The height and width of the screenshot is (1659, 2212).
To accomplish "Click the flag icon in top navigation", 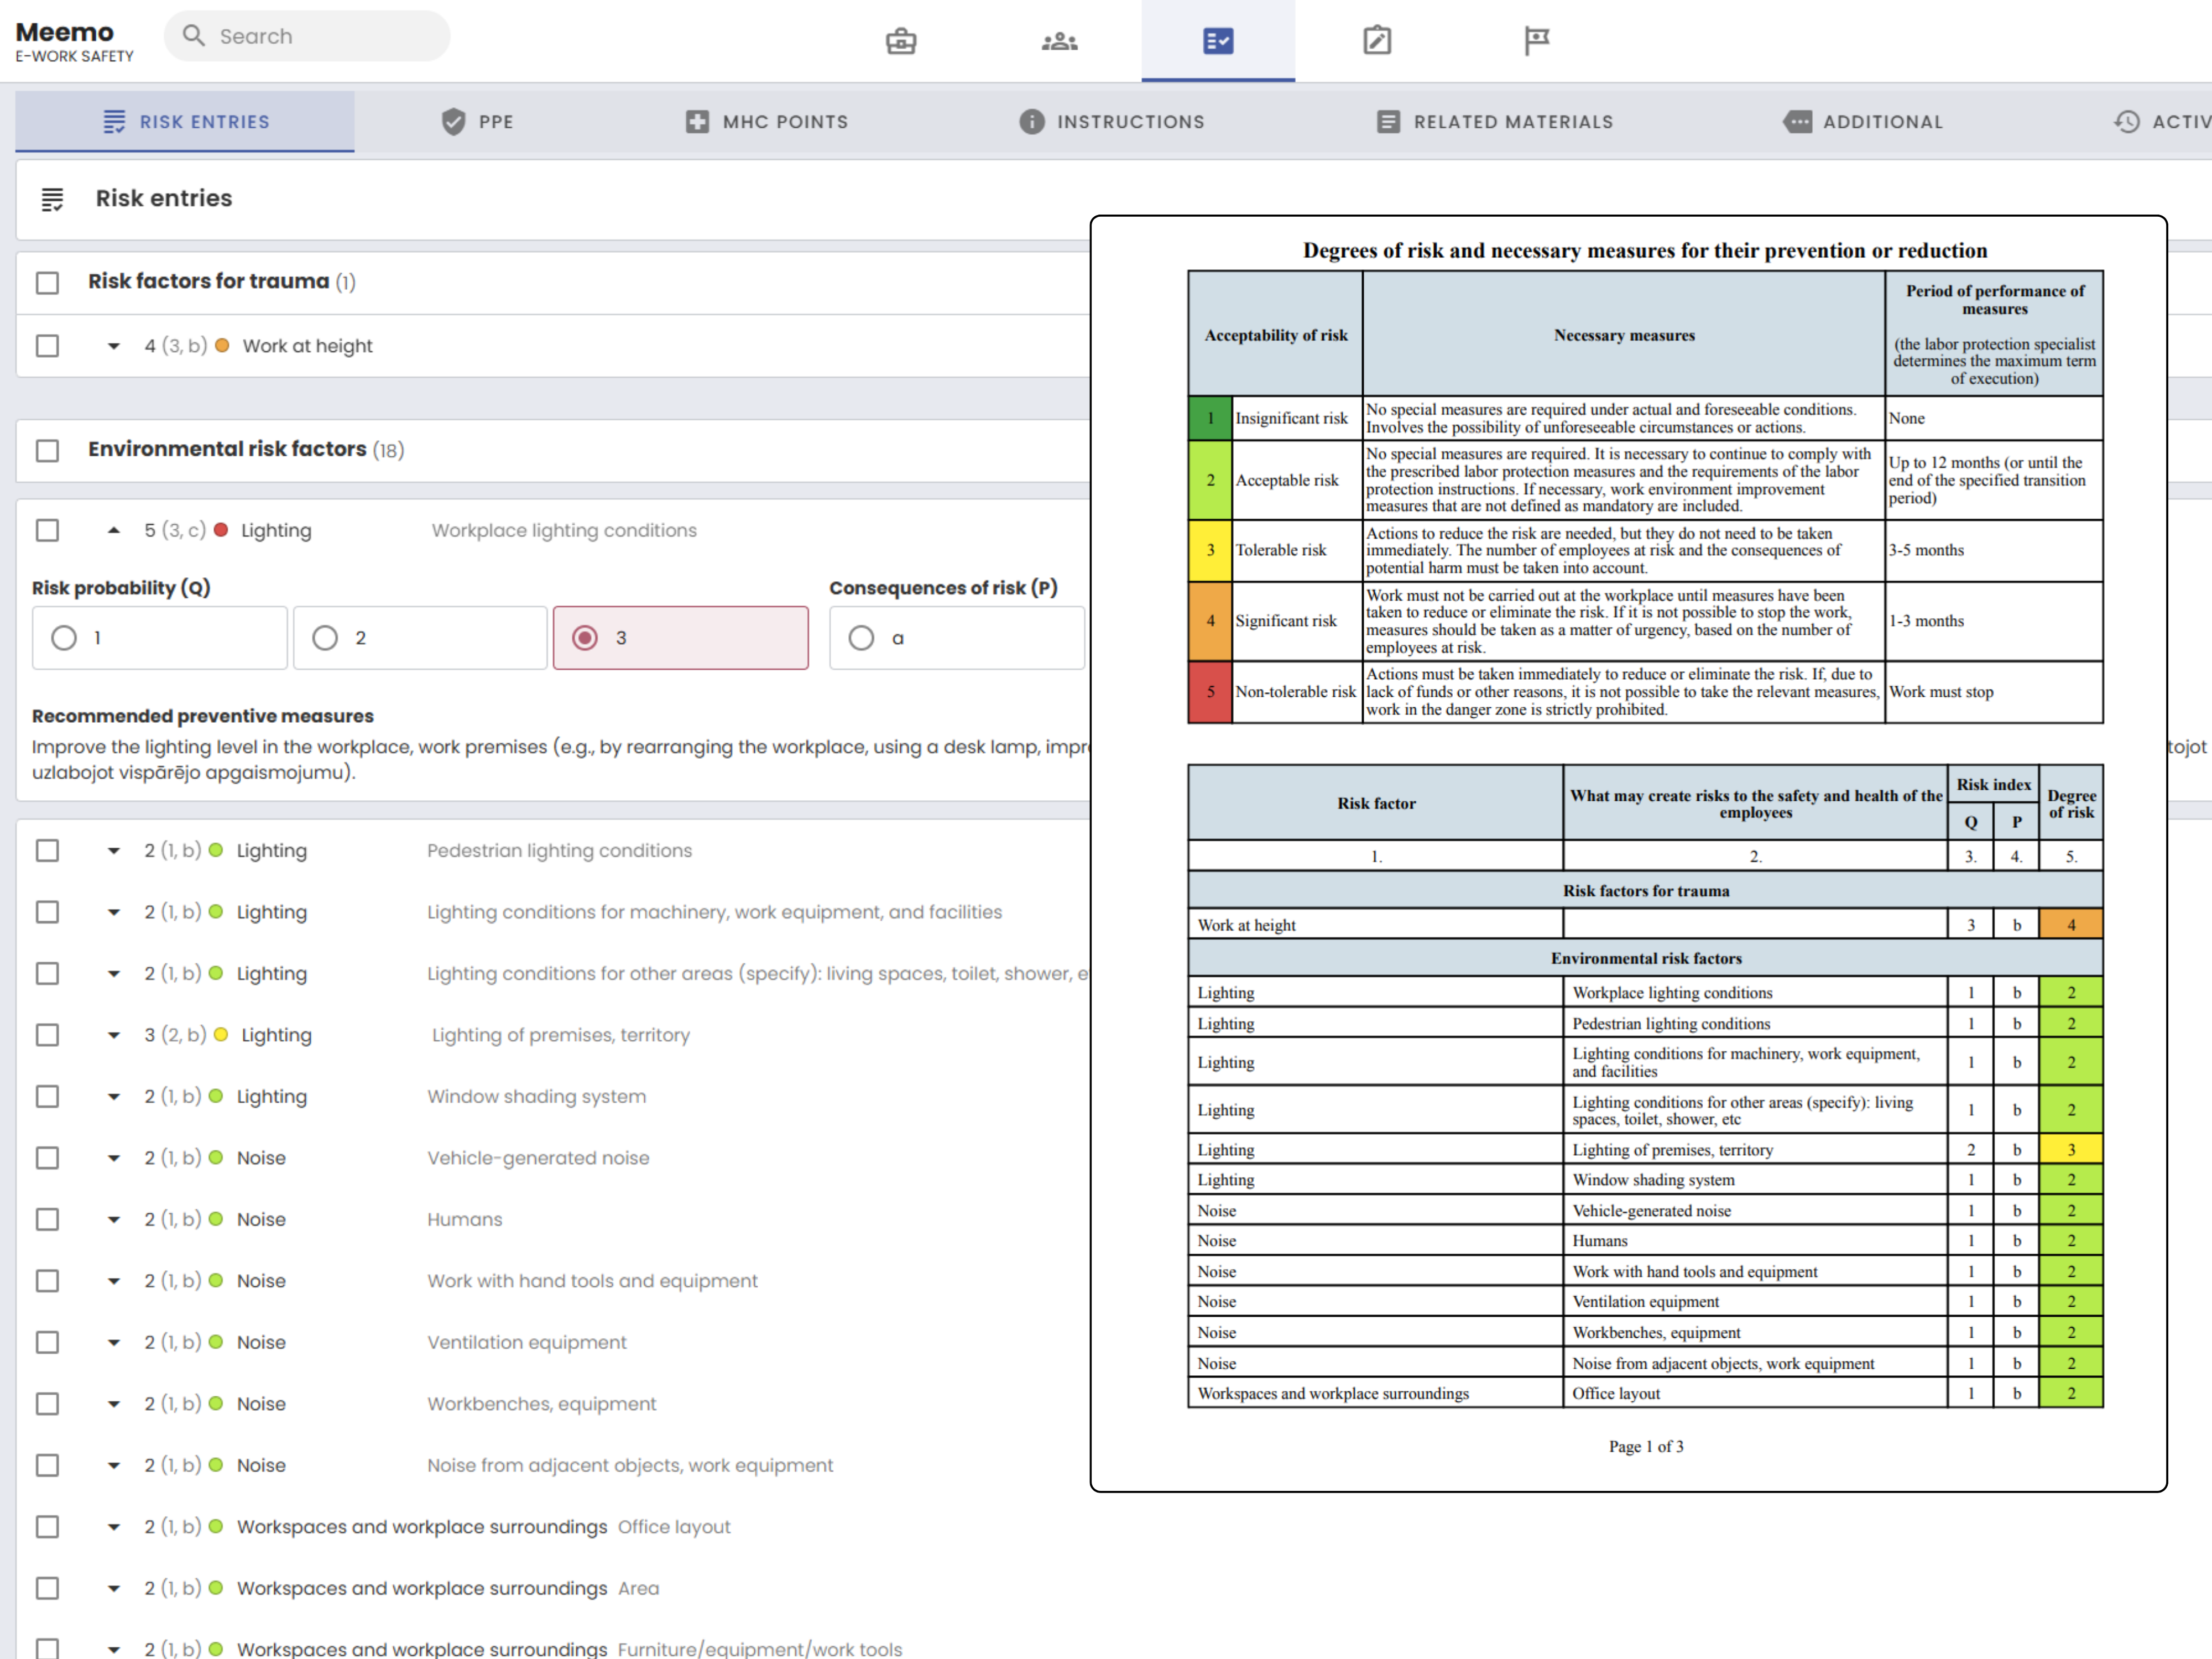I will (x=1536, y=41).
